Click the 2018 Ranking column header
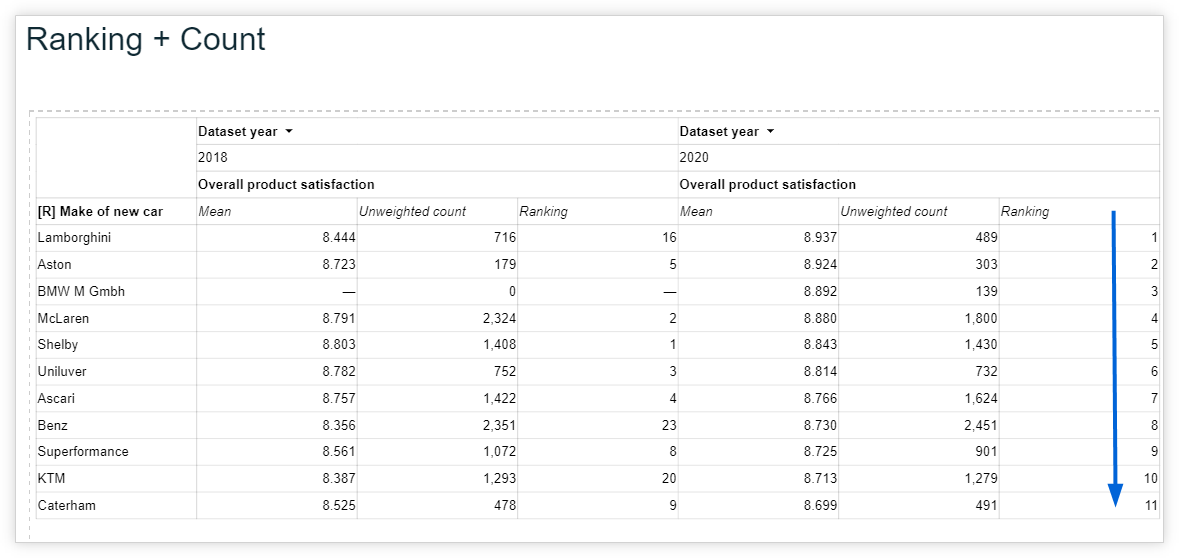The height and width of the screenshot is (558, 1179). tap(543, 212)
